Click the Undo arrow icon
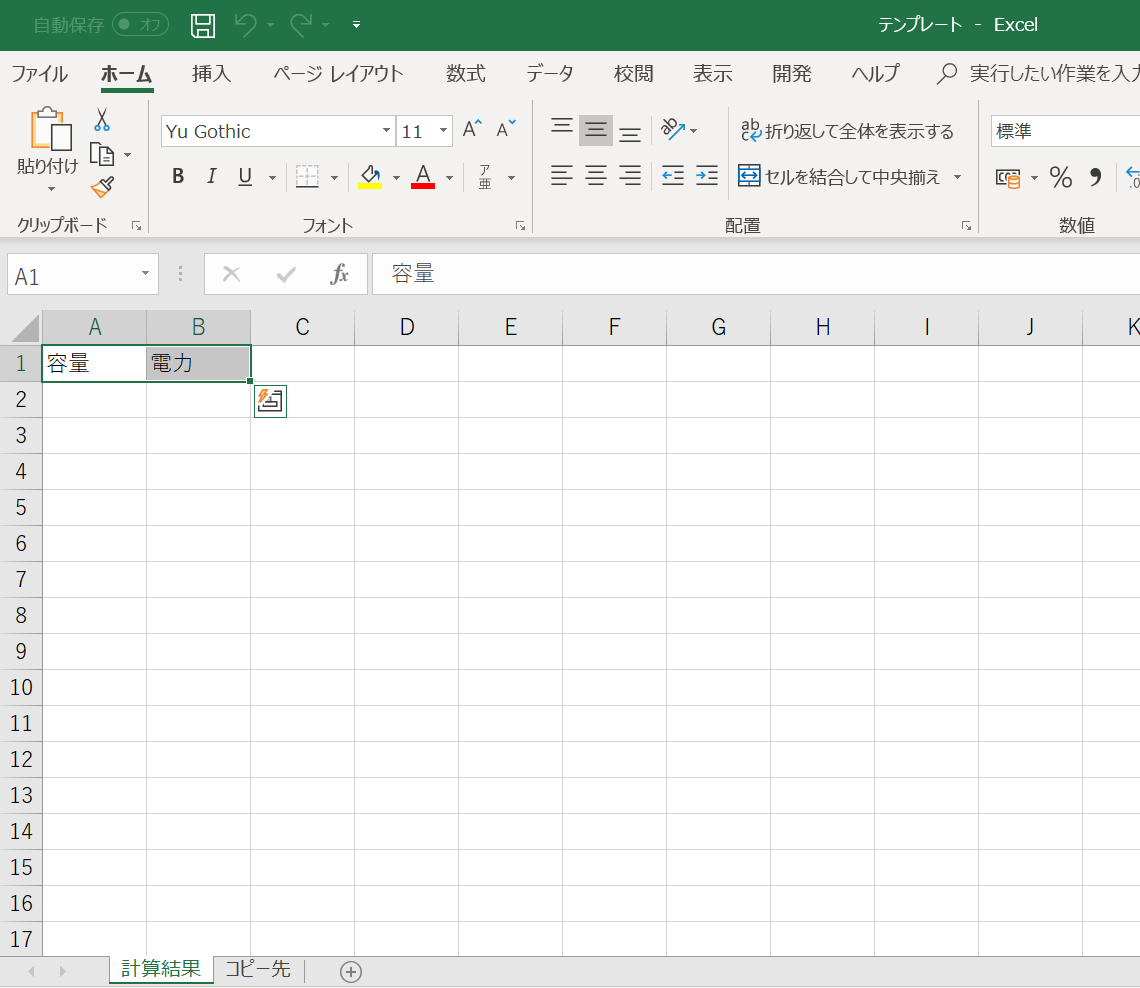Screen dimensions: 1140x988 coord(246,25)
